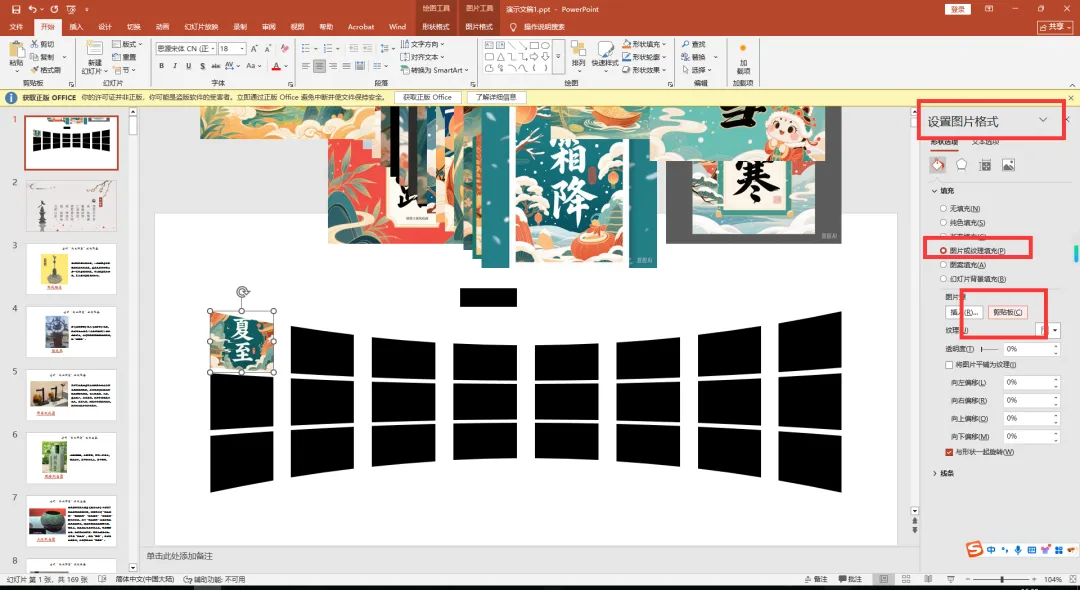The width and height of the screenshot is (1080, 590).
Task: Open the 文件 File menu
Action: (x=16, y=27)
